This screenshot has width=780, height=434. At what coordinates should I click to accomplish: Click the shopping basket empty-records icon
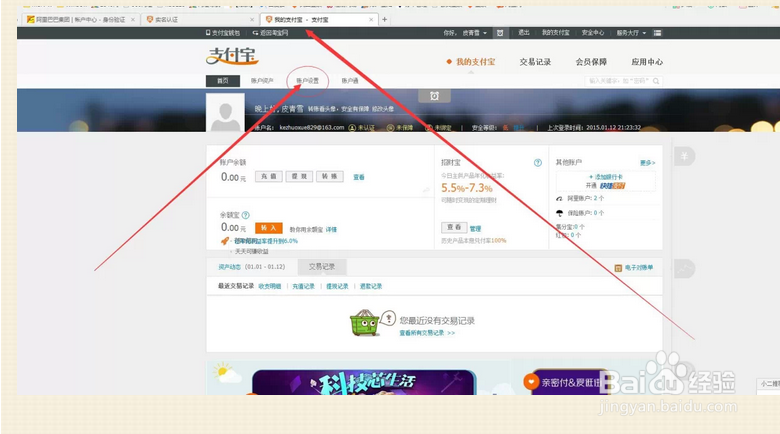[365, 323]
